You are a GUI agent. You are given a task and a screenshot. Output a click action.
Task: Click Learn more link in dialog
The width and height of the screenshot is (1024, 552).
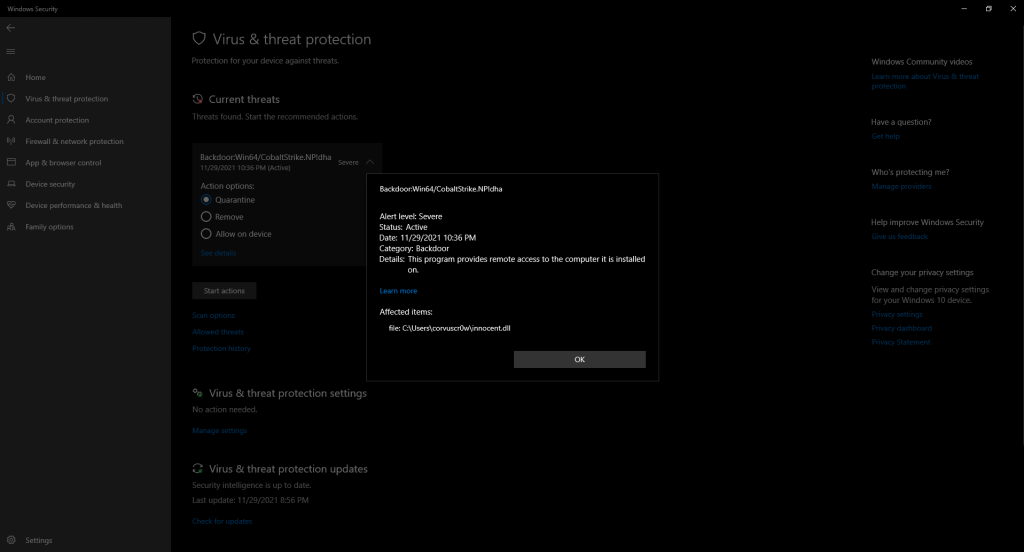pos(398,291)
